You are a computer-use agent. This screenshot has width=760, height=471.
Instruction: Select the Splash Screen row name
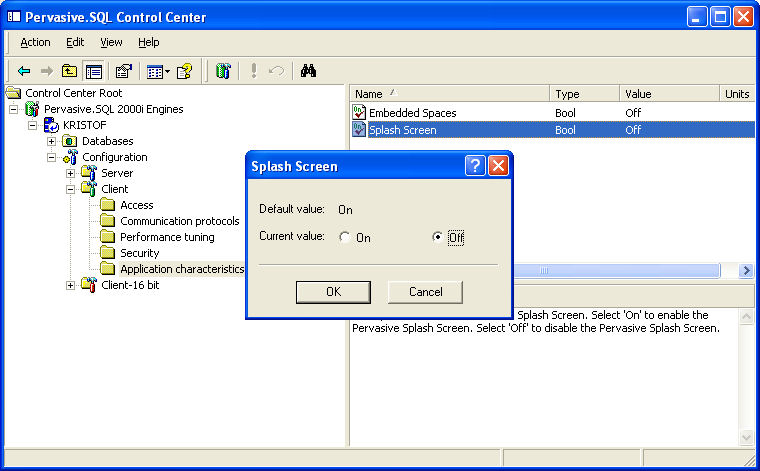tap(403, 130)
